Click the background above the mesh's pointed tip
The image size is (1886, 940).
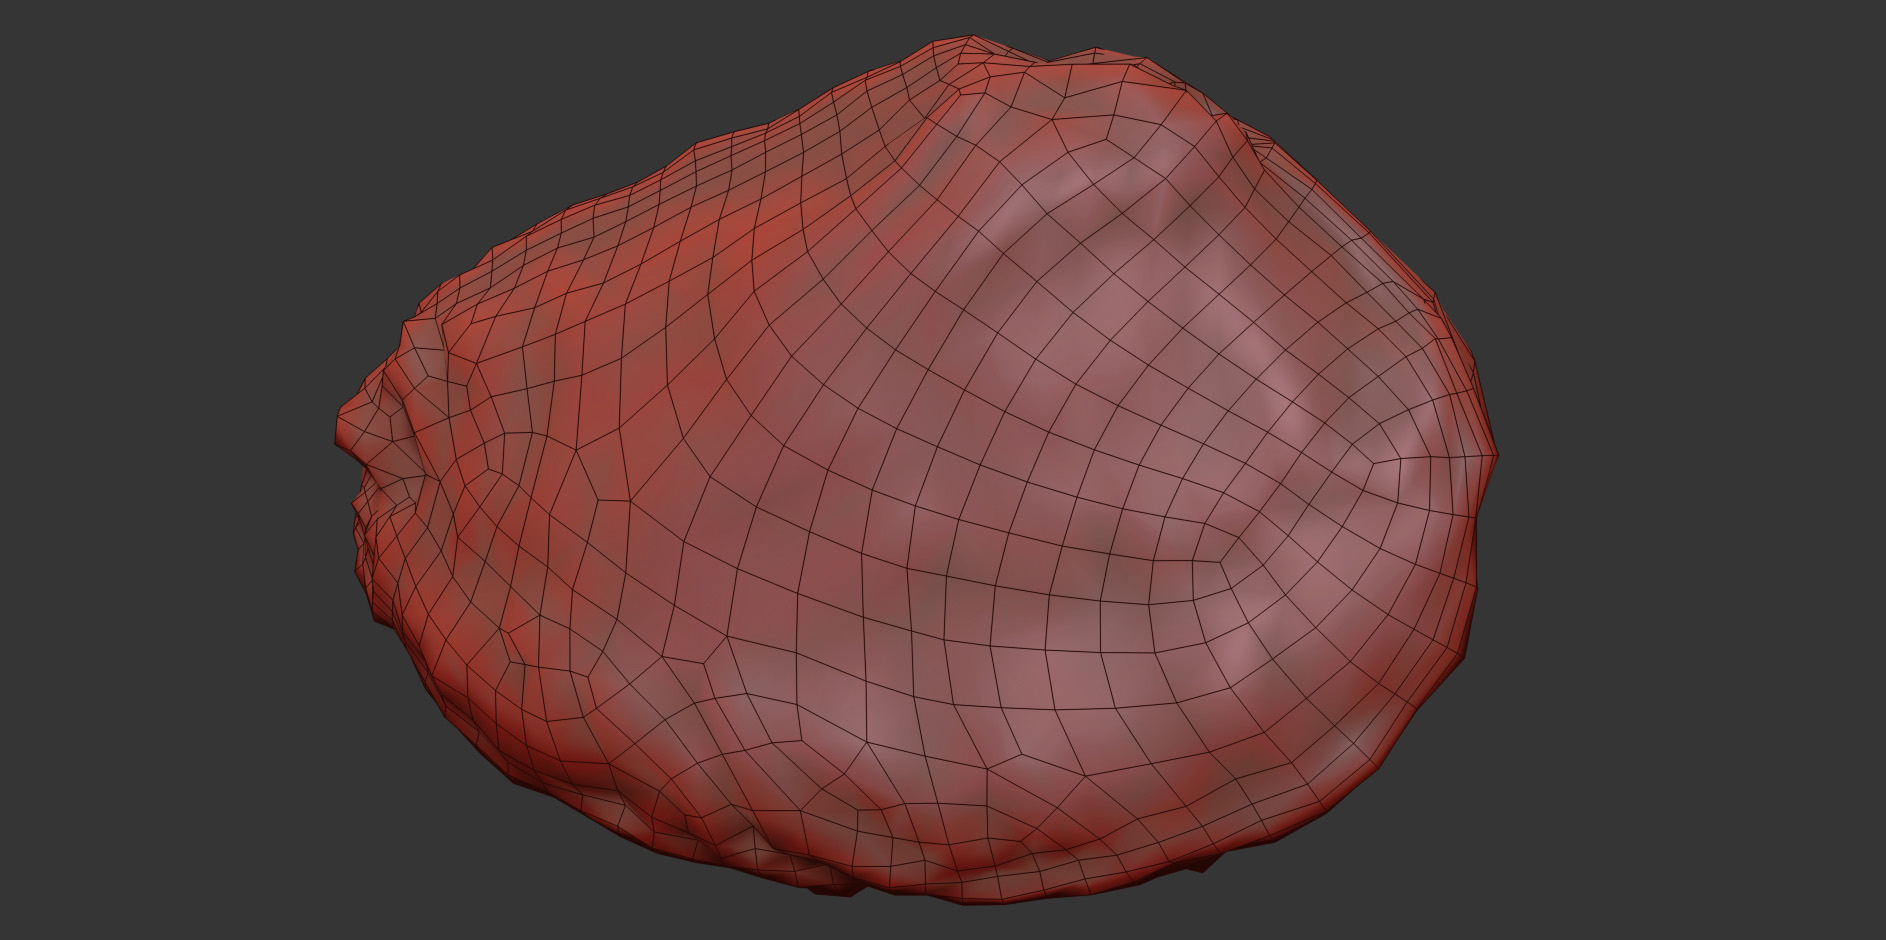(x=340, y=250)
